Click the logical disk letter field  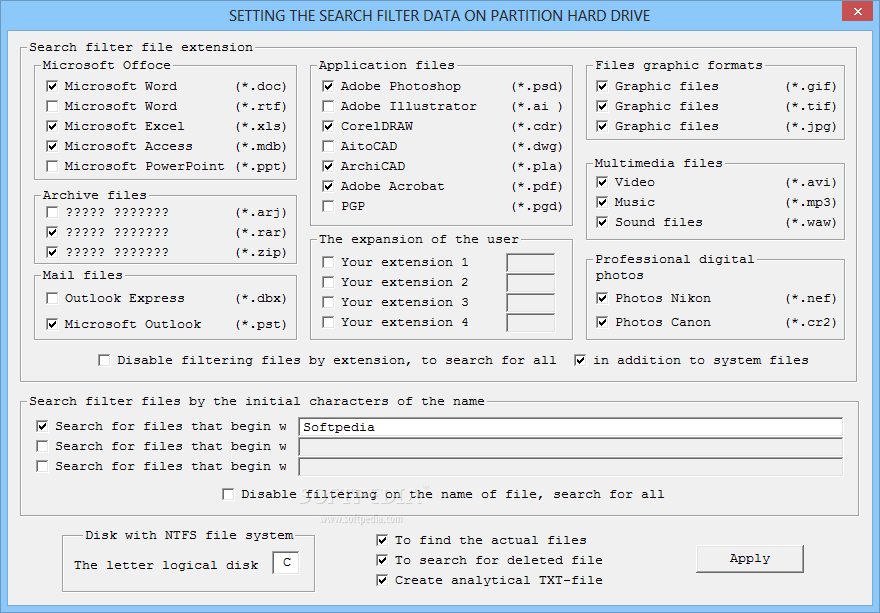point(286,562)
